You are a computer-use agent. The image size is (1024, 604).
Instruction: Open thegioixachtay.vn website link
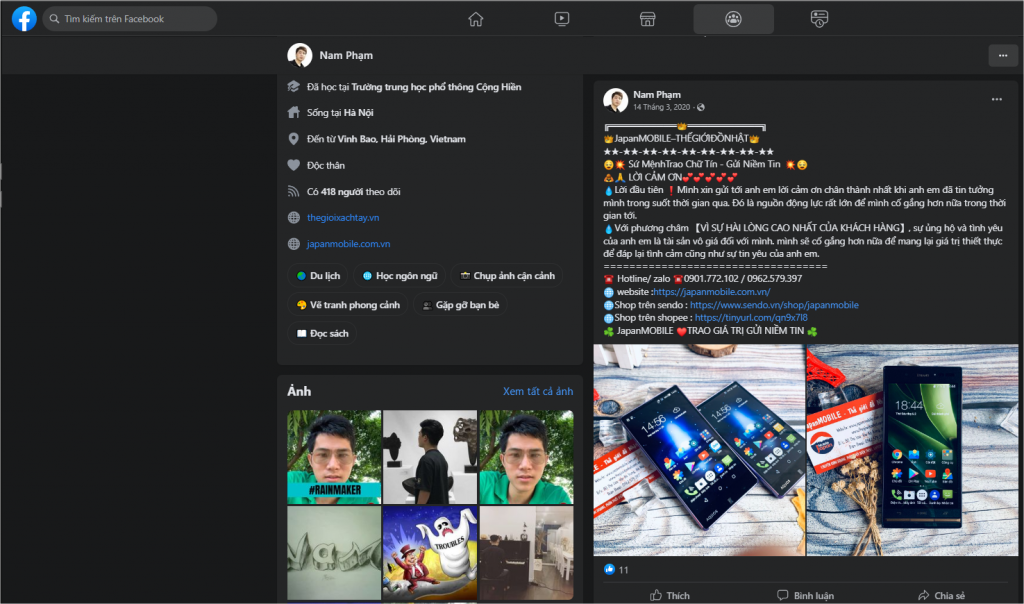(343, 217)
